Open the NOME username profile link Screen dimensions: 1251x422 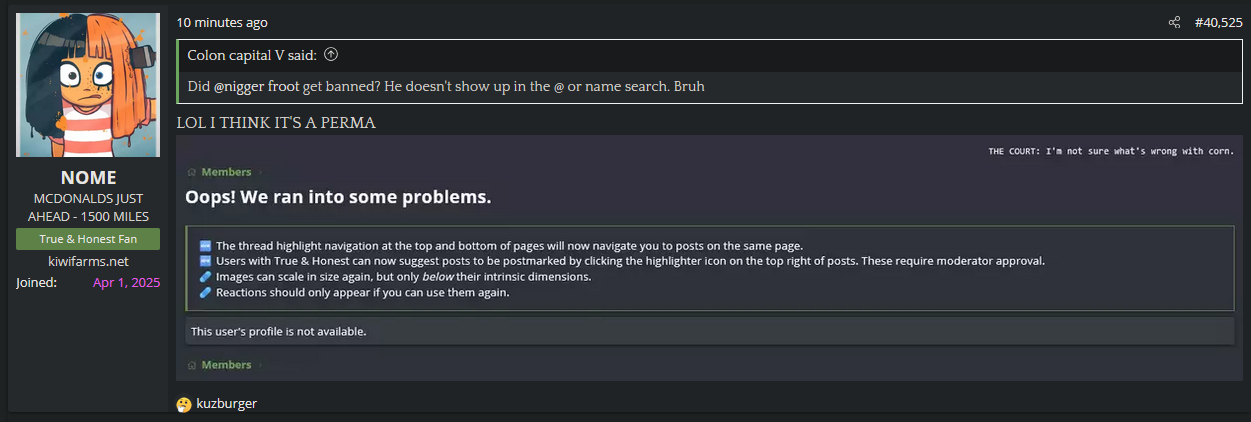(x=88, y=177)
